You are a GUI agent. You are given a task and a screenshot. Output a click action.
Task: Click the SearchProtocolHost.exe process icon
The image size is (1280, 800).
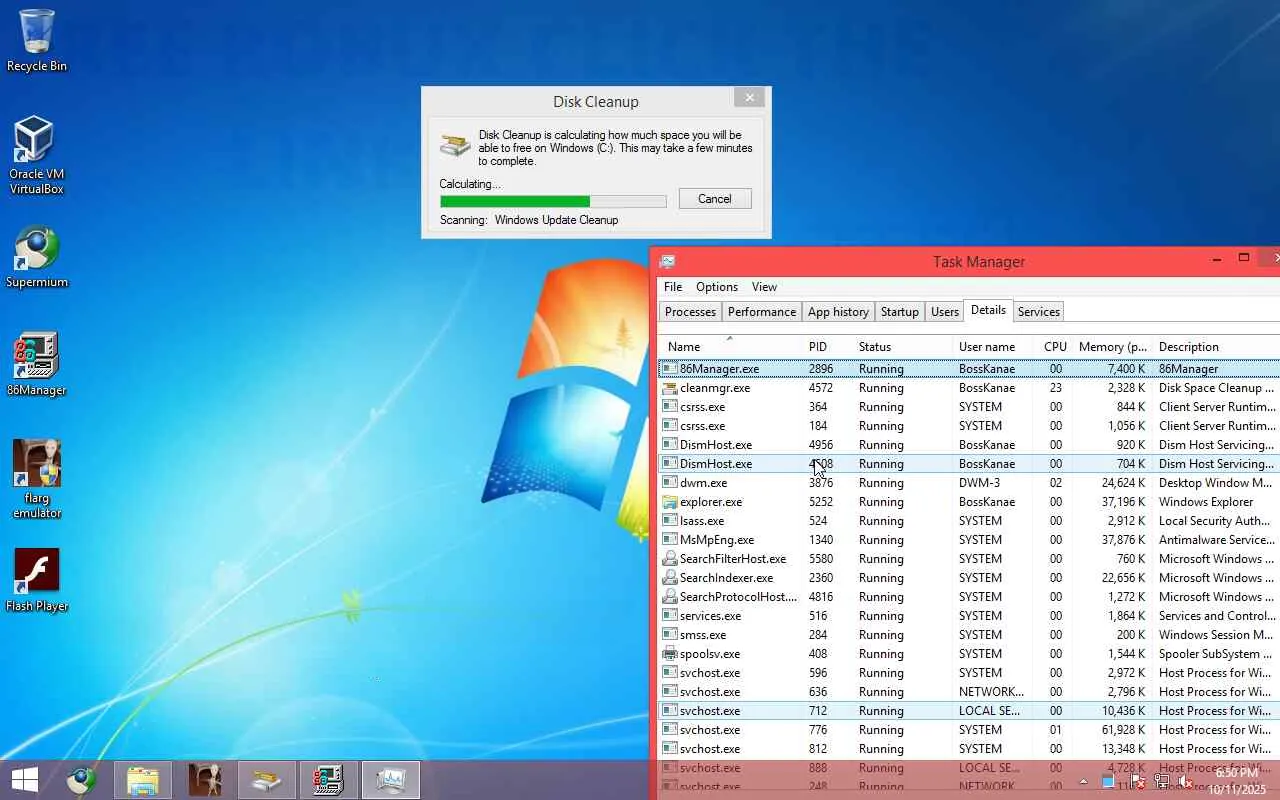pyautogui.click(x=670, y=597)
